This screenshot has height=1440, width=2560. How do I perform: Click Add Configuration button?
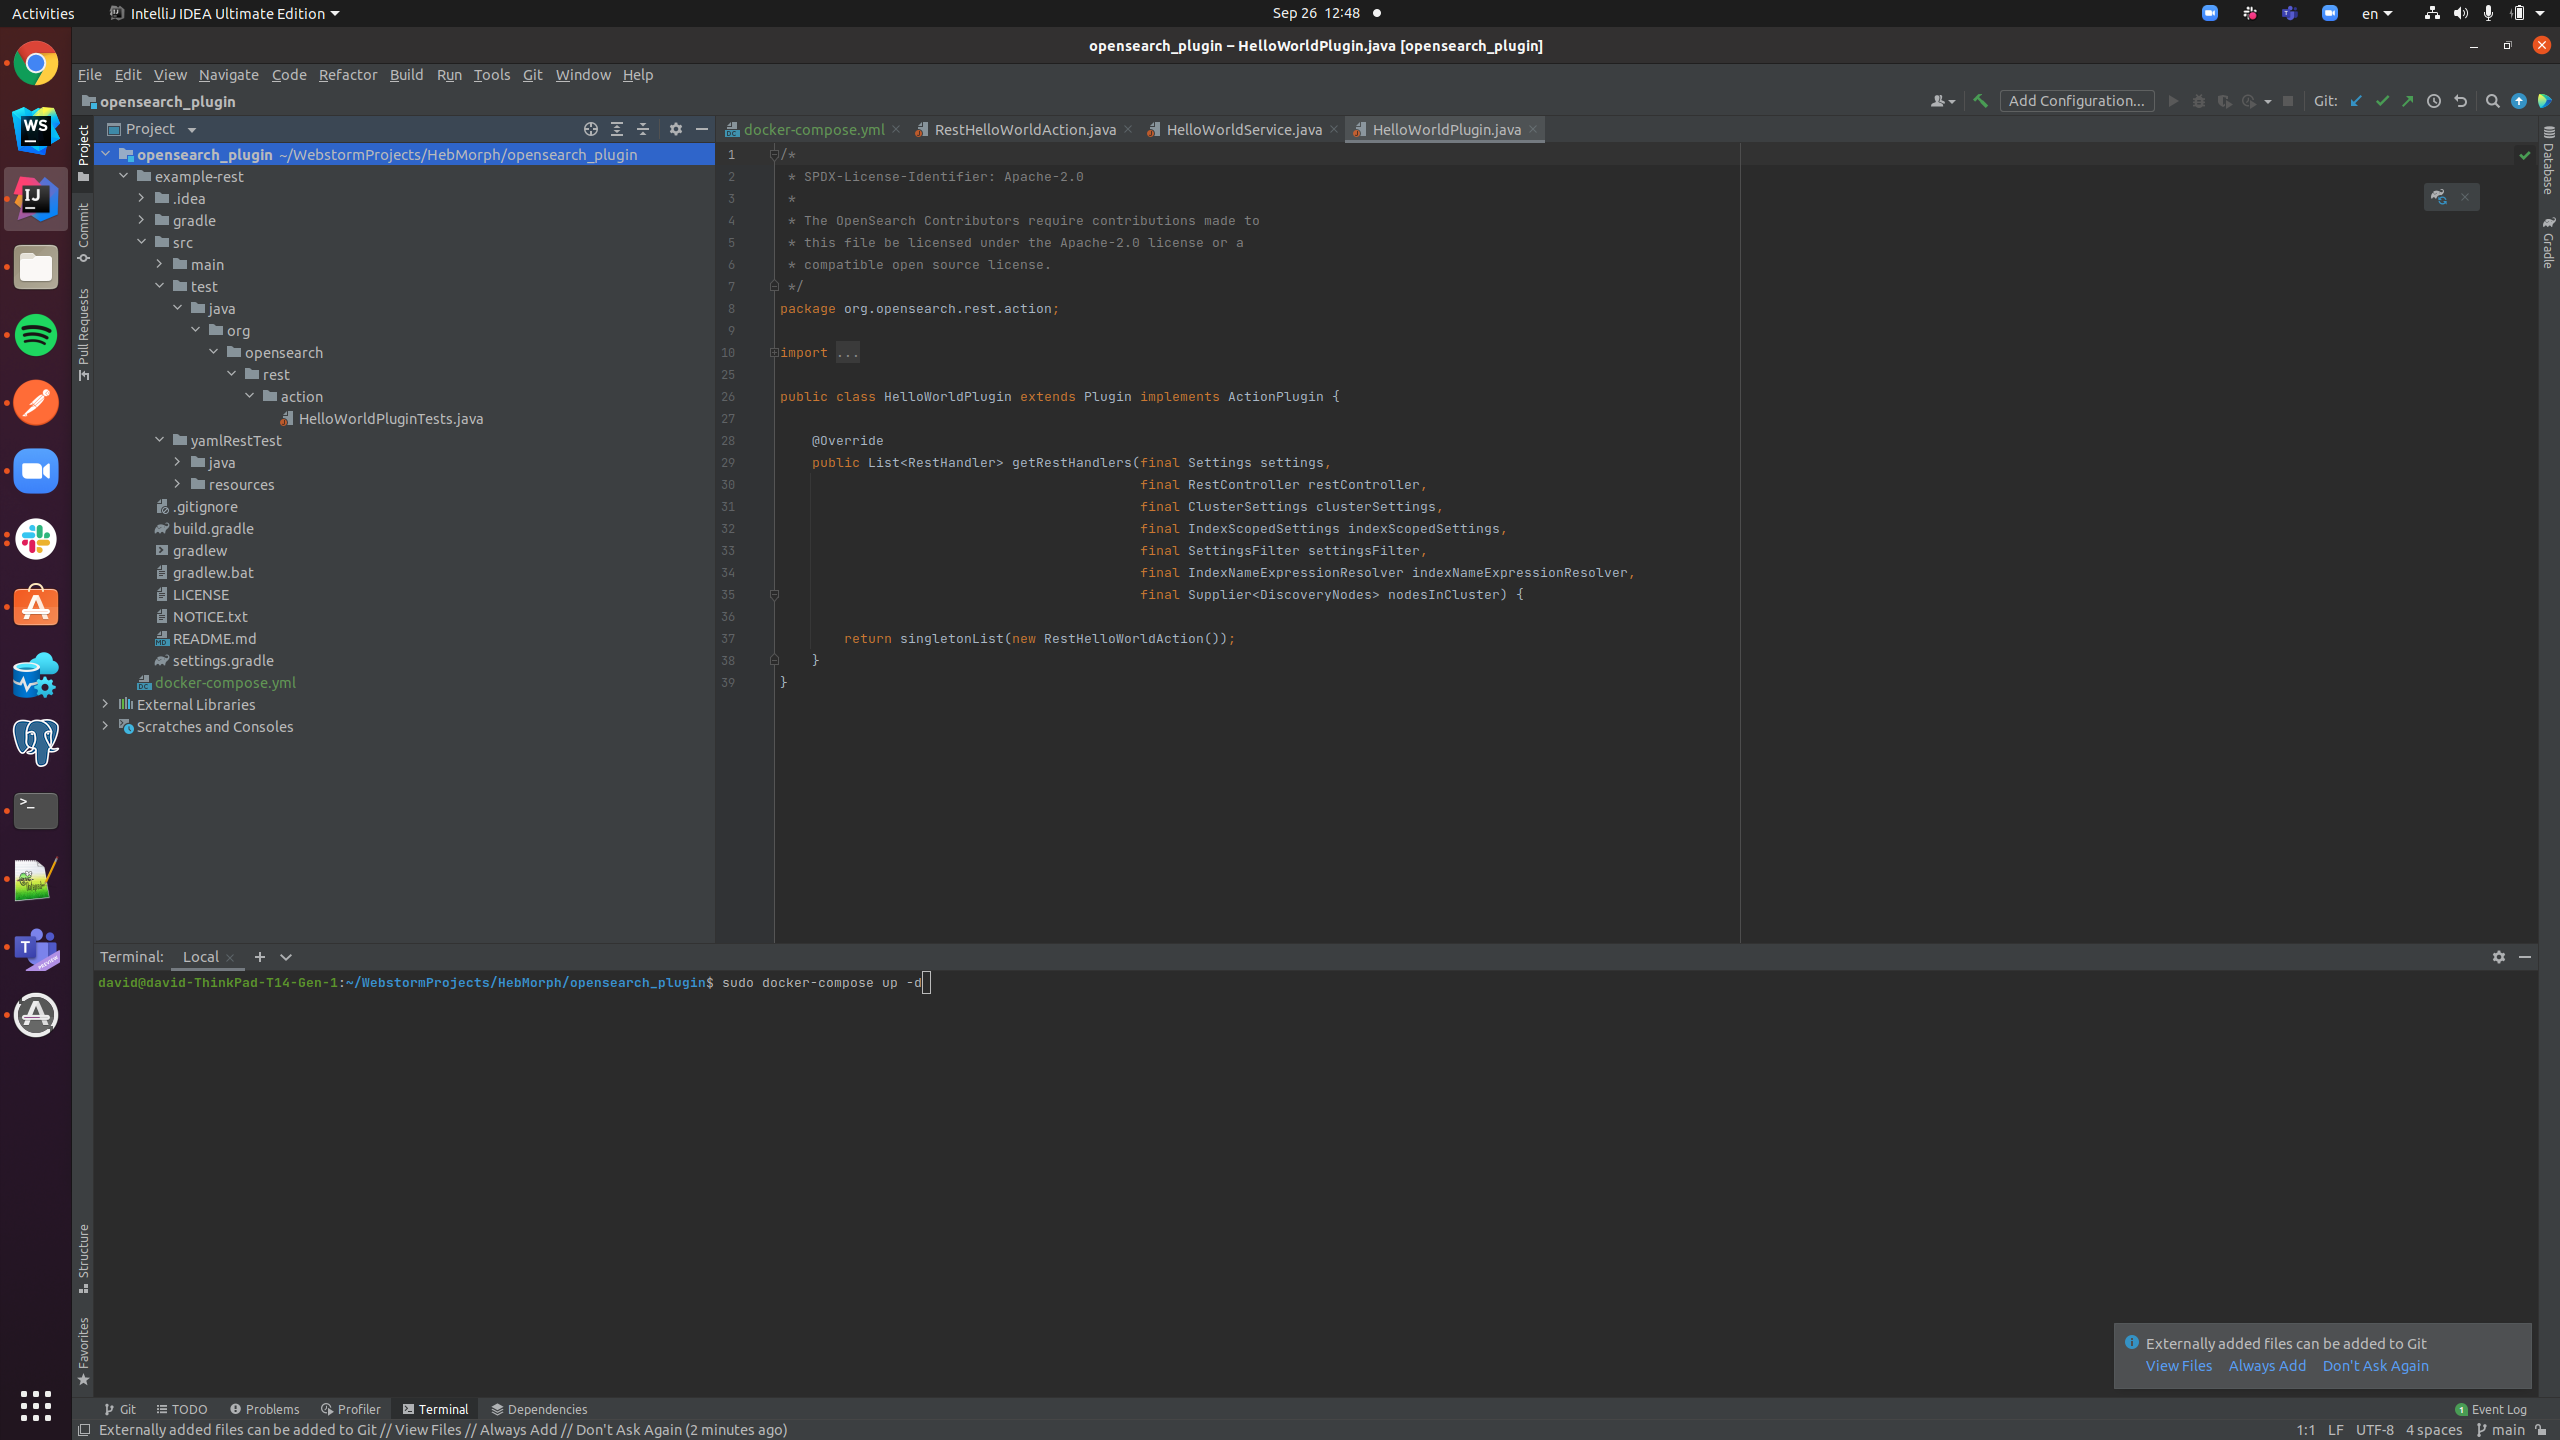(x=2076, y=101)
